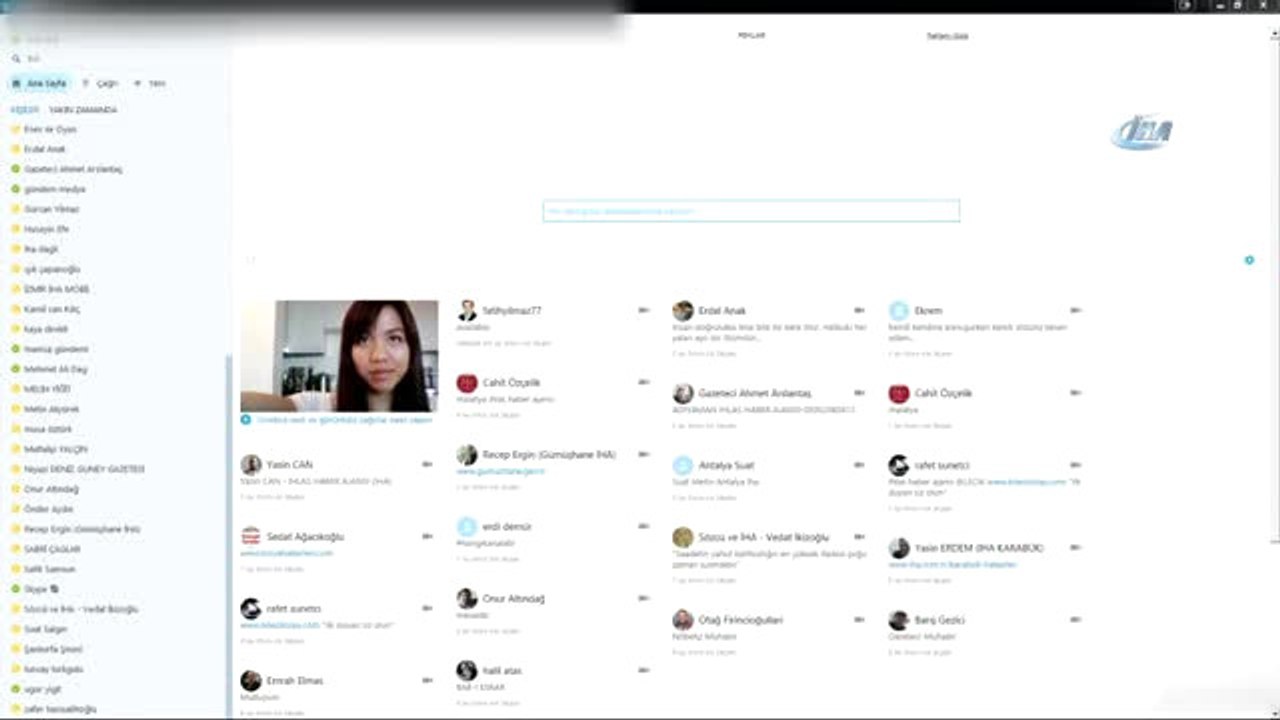The image size is (1280, 720).
Task: Click call icon beside halil atas
Action: point(643,670)
